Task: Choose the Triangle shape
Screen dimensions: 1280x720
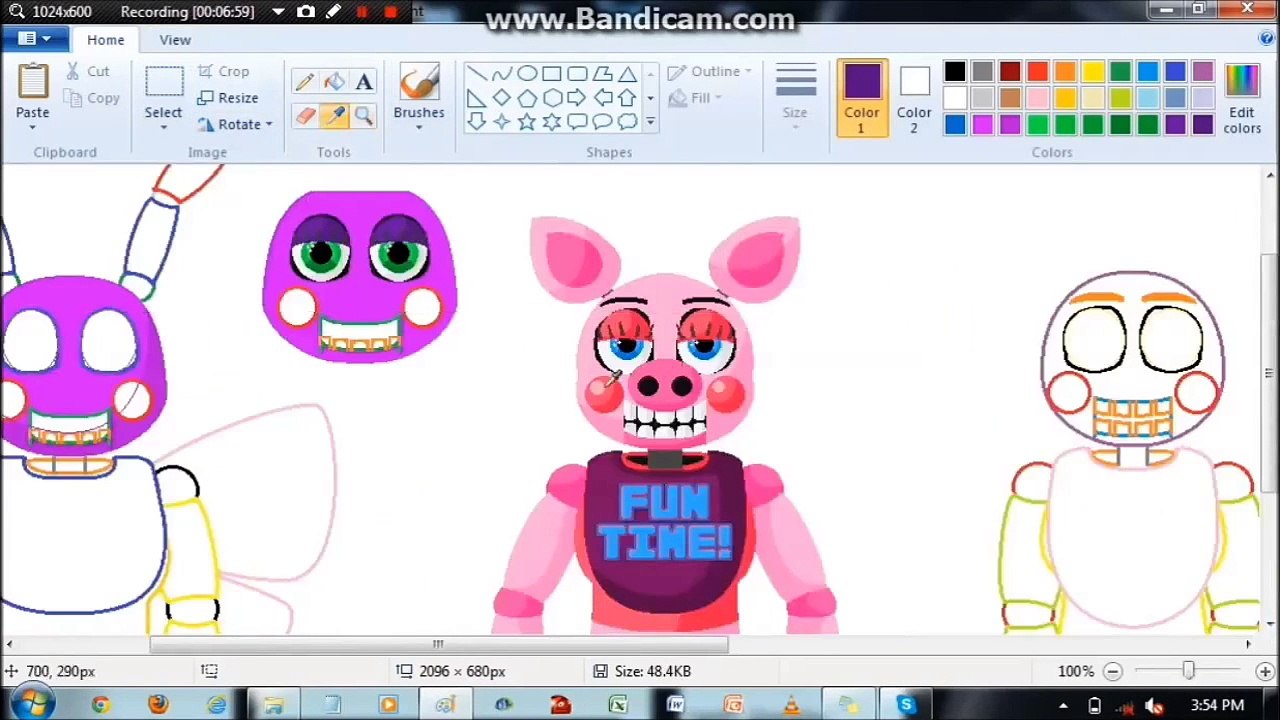Action: pos(626,74)
